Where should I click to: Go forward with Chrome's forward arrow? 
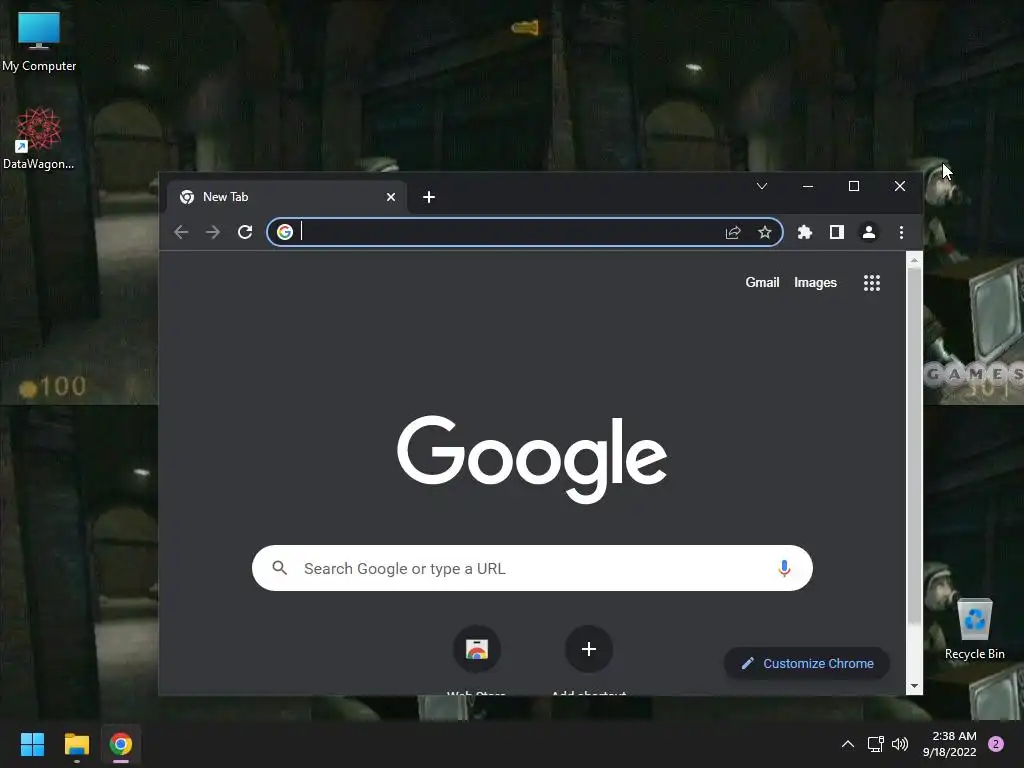[213, 232]
